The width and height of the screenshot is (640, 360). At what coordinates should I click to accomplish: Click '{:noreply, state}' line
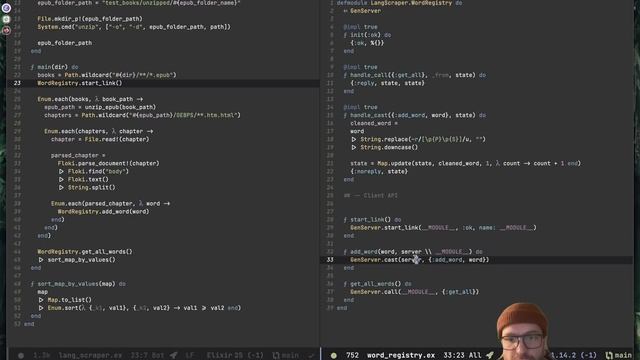coord(379,171)
